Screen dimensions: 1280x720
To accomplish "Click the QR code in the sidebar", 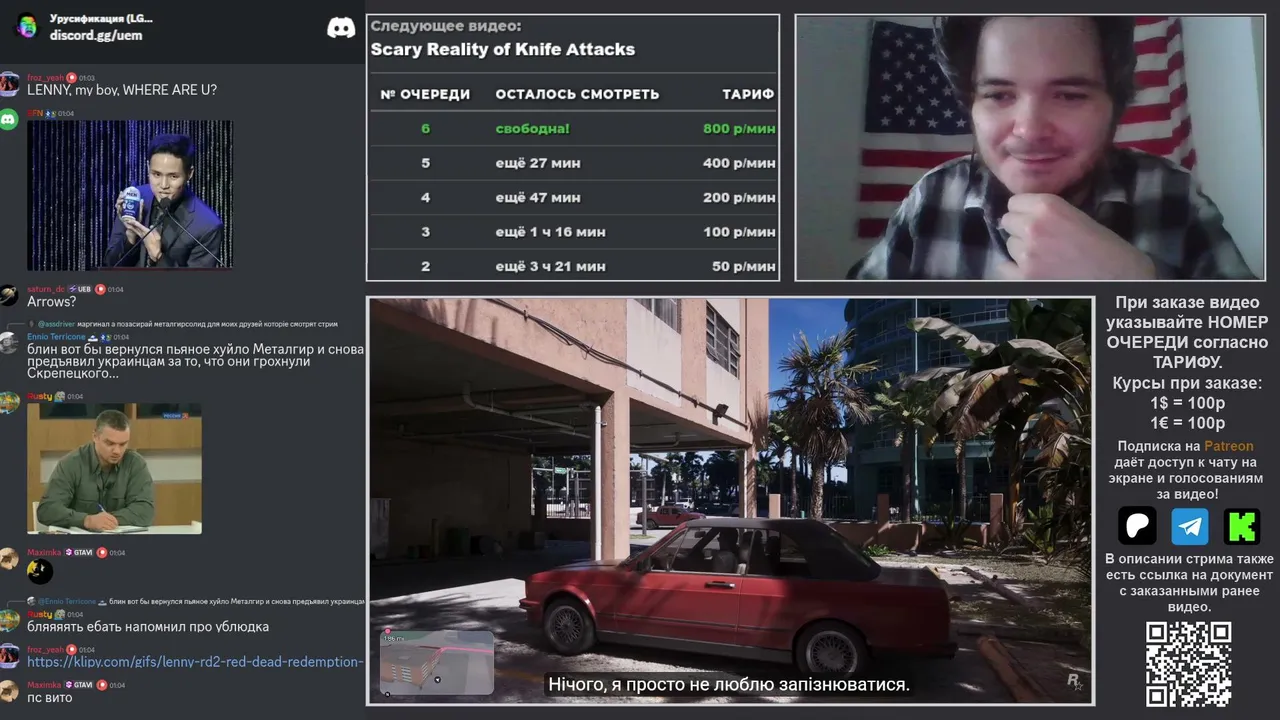I will coord(1188,664).
